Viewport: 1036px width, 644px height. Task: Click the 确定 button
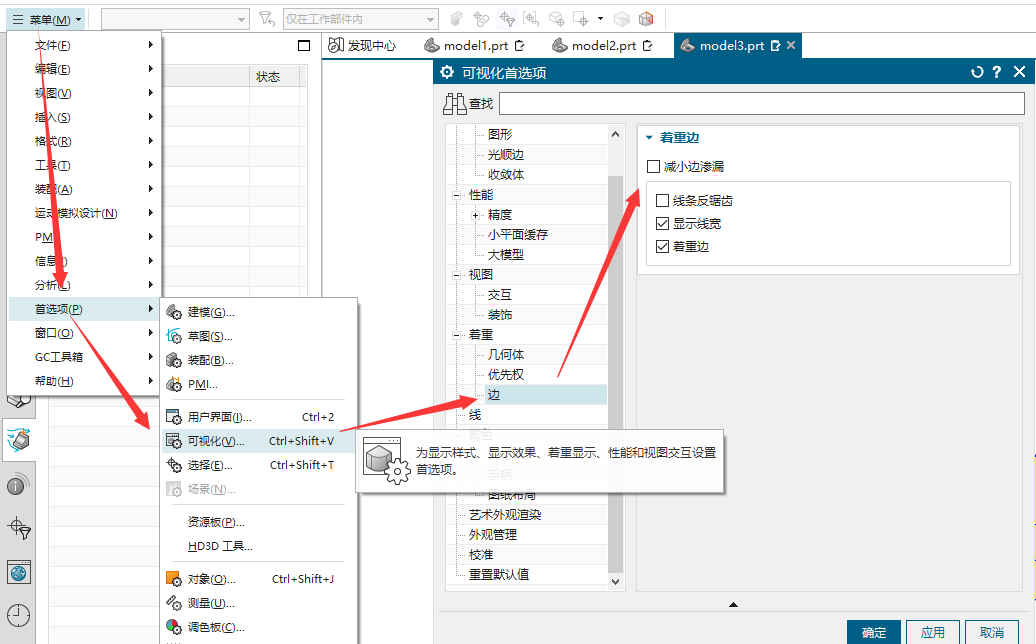[x=873, y=632]
